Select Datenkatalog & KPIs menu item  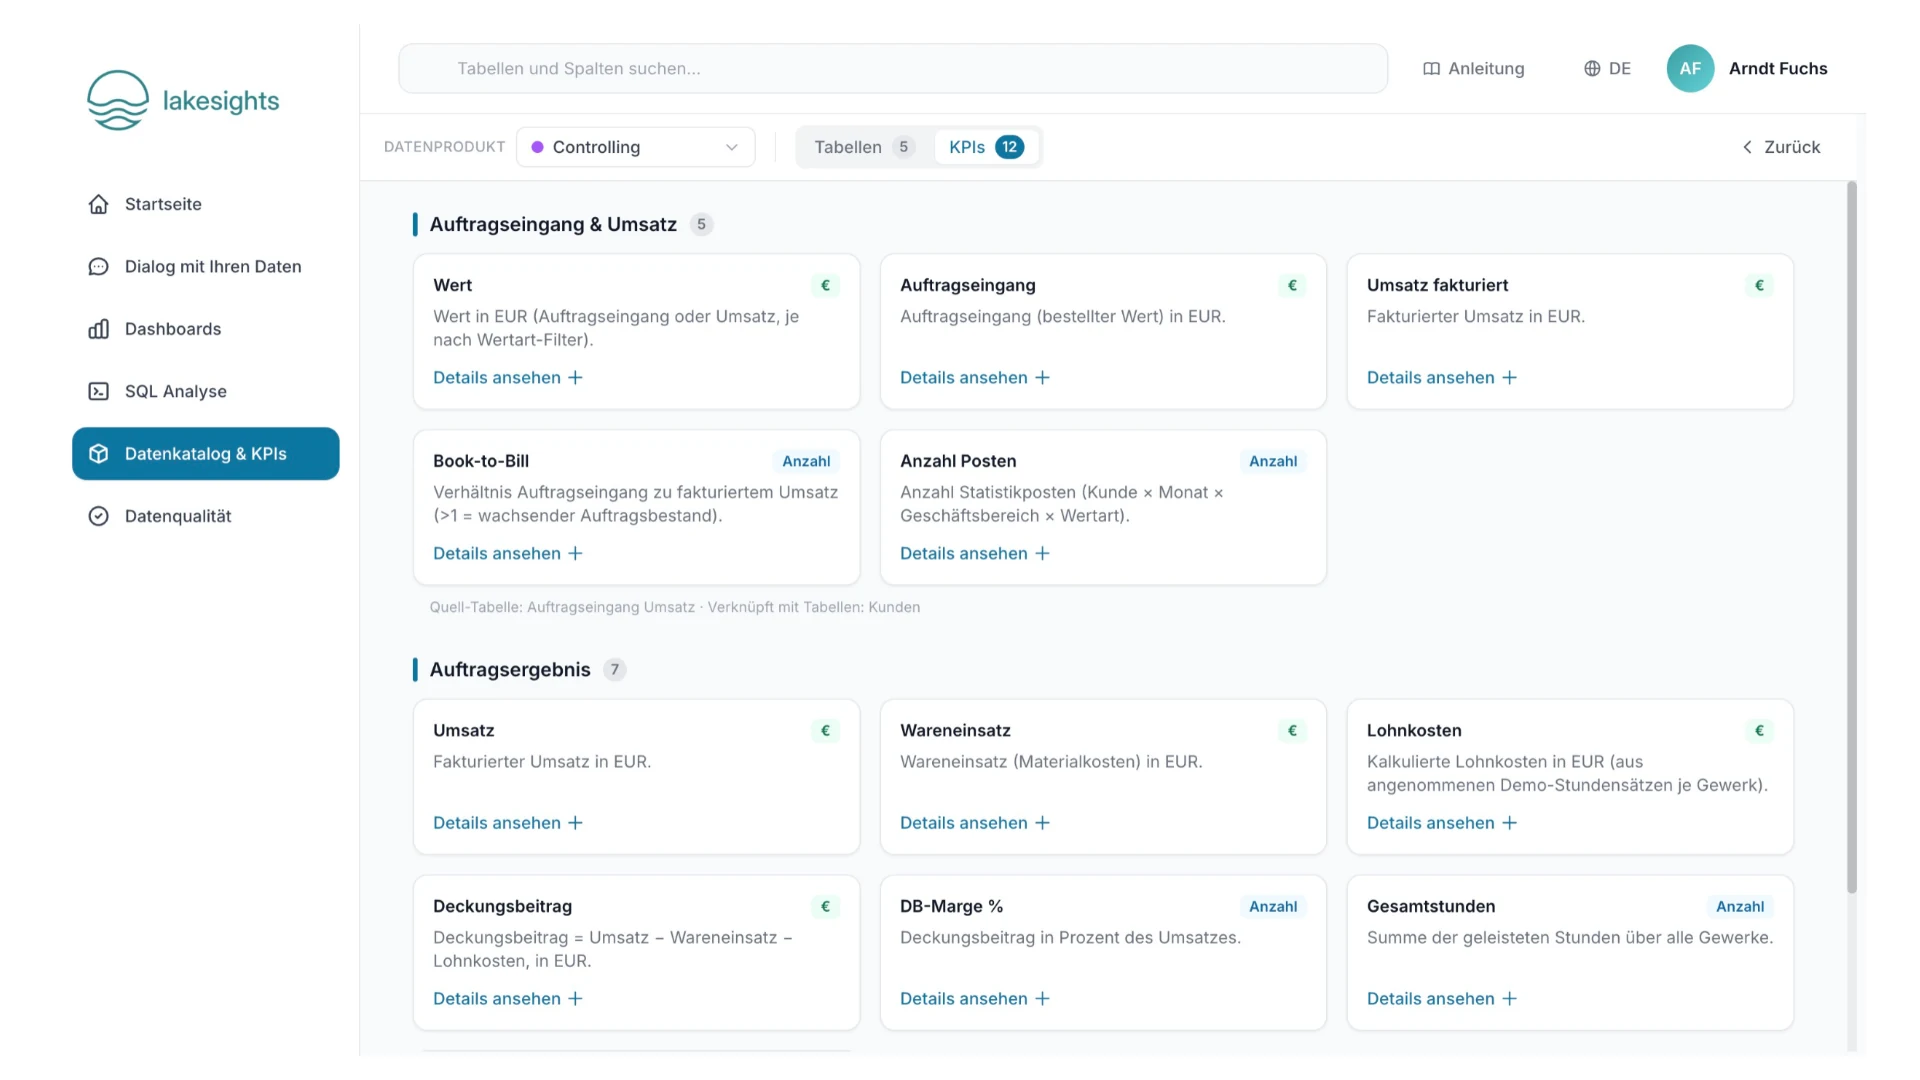click(x=206, y=454)
